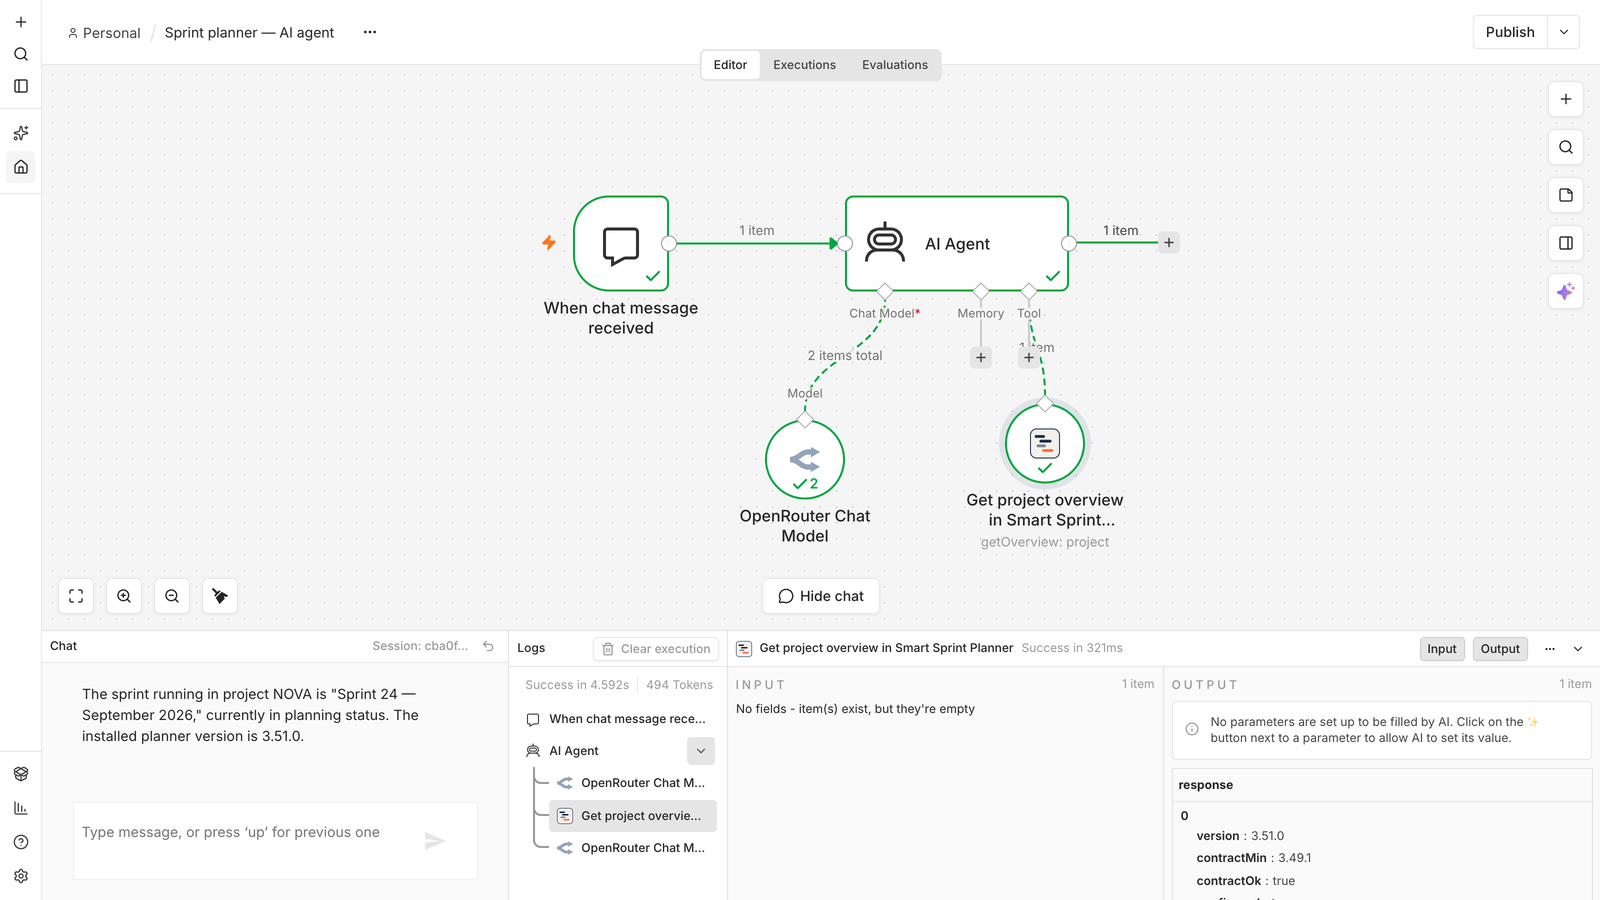The width and height of the screenshot is (1600, 900).
Task: Click the Hide chat button
Action: click(821, 596)
